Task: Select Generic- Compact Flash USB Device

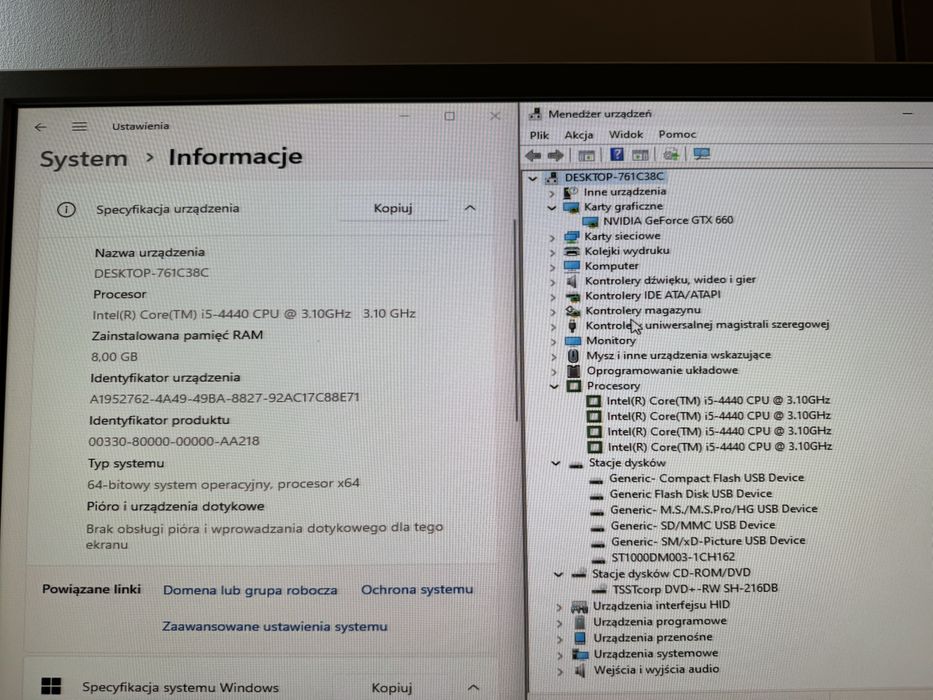Action: 706,479
